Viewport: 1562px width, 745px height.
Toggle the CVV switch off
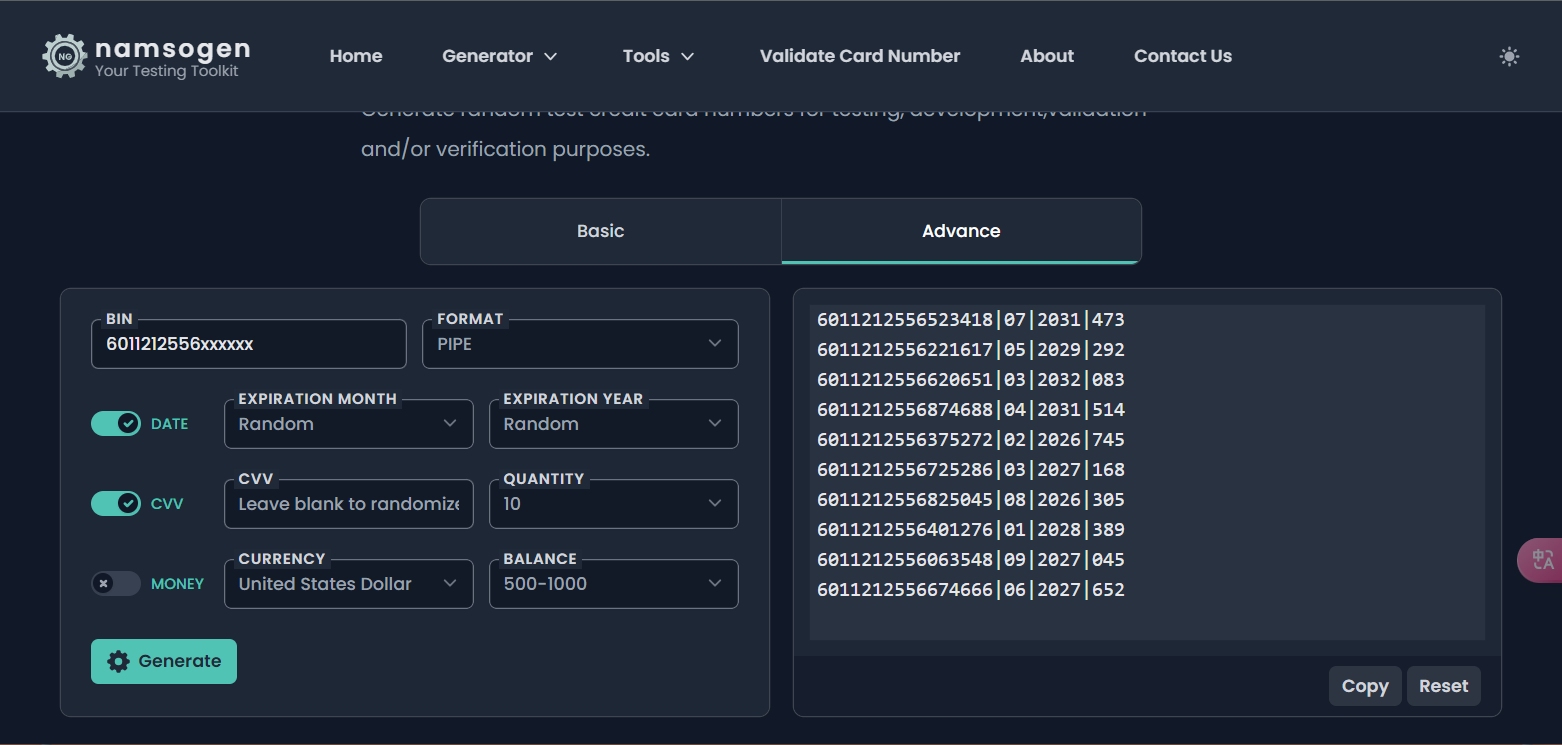(116, 504)
